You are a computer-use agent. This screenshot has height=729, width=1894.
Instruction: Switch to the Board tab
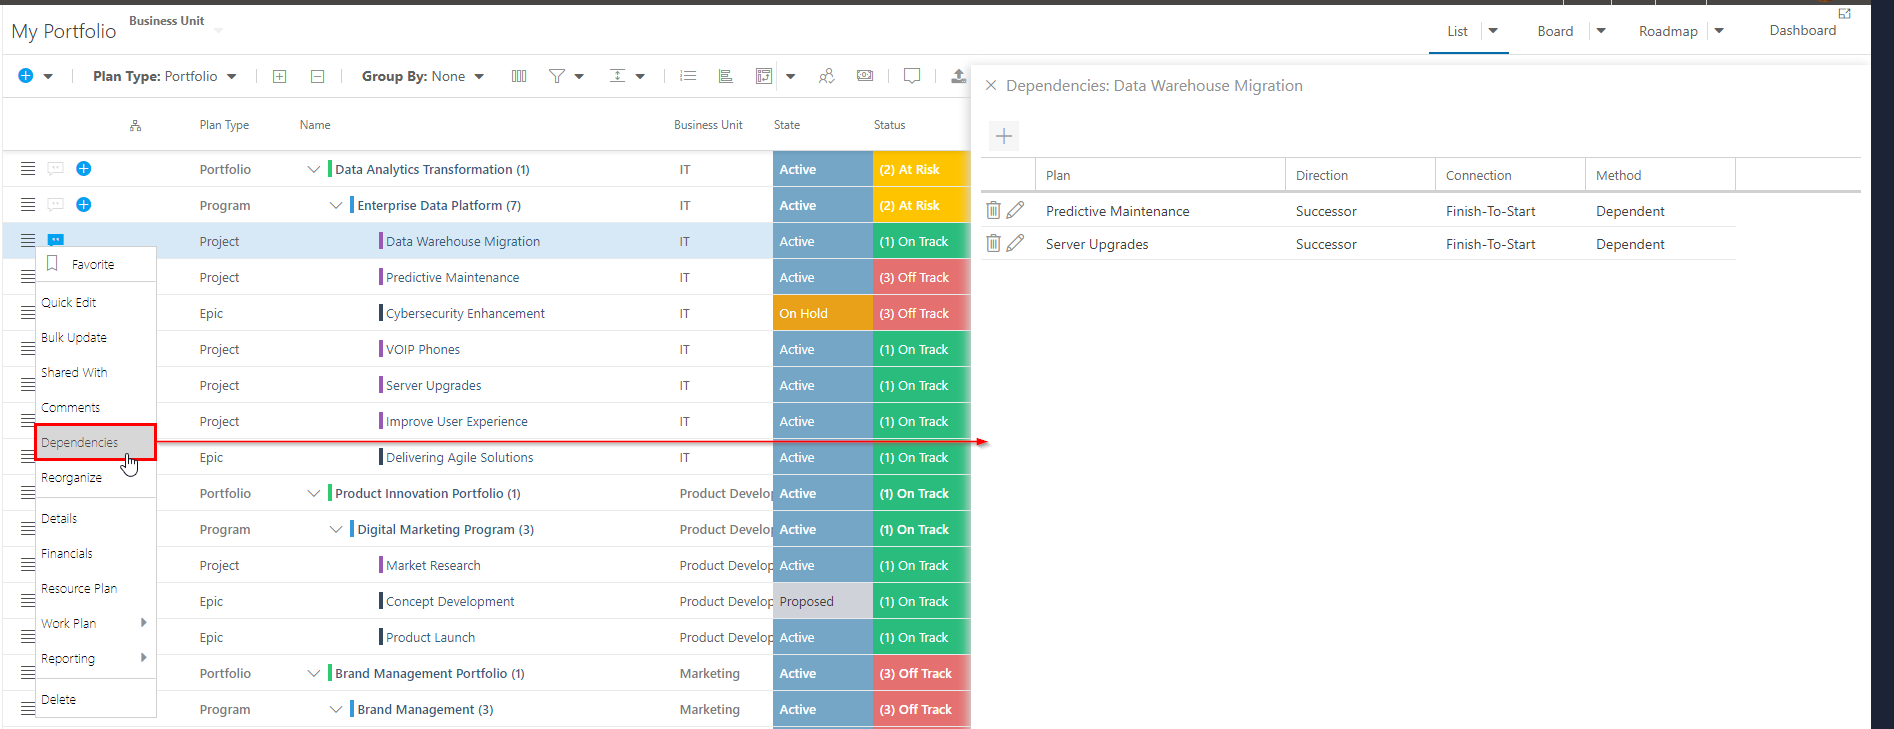1555,31
